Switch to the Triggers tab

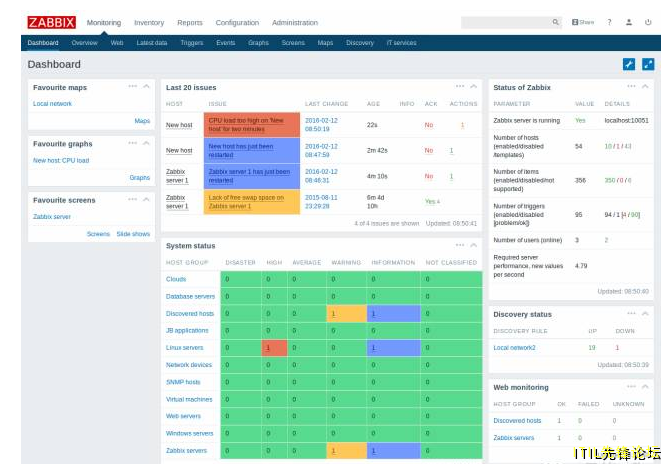tap(192, 43)
